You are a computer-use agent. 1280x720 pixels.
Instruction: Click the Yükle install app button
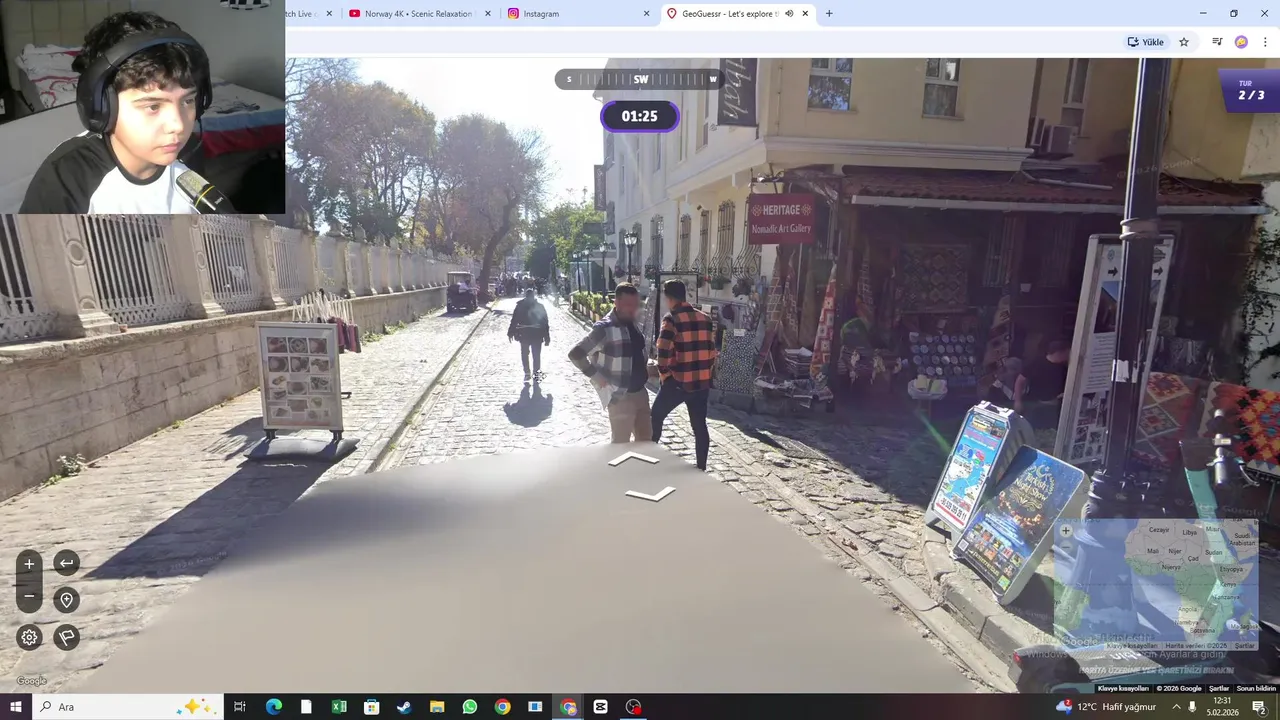1146,42
